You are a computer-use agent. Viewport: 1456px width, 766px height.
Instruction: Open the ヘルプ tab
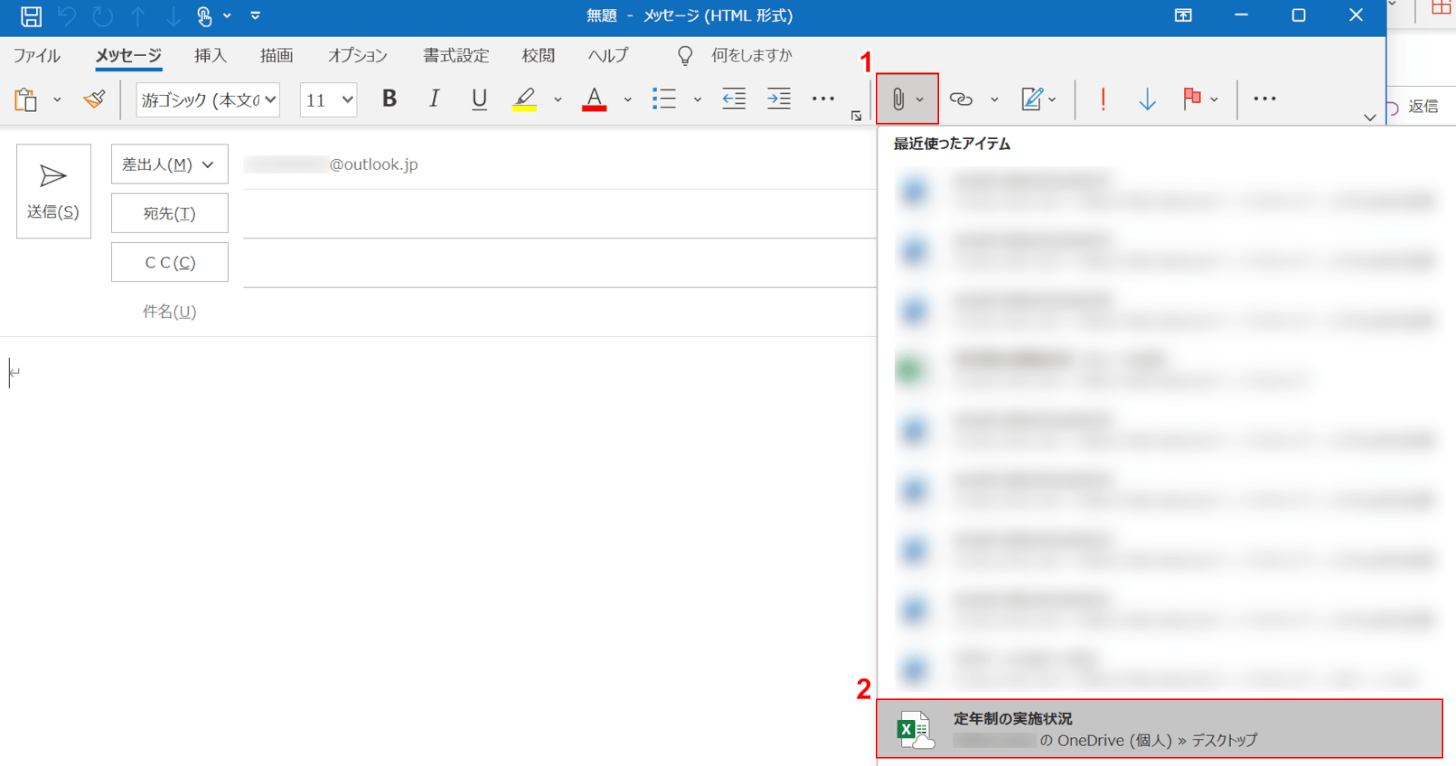point(608,55)
